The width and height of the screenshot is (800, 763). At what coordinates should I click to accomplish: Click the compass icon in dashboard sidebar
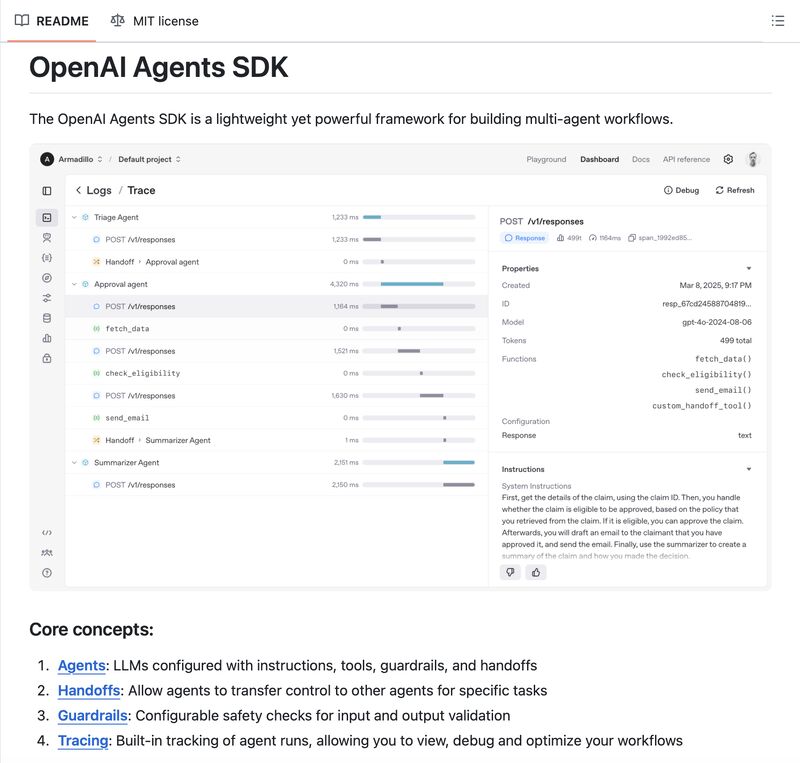[47, 278]
